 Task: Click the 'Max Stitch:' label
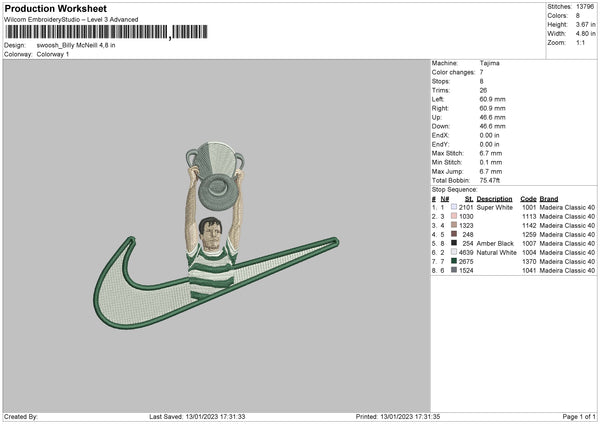coord(447,153)
